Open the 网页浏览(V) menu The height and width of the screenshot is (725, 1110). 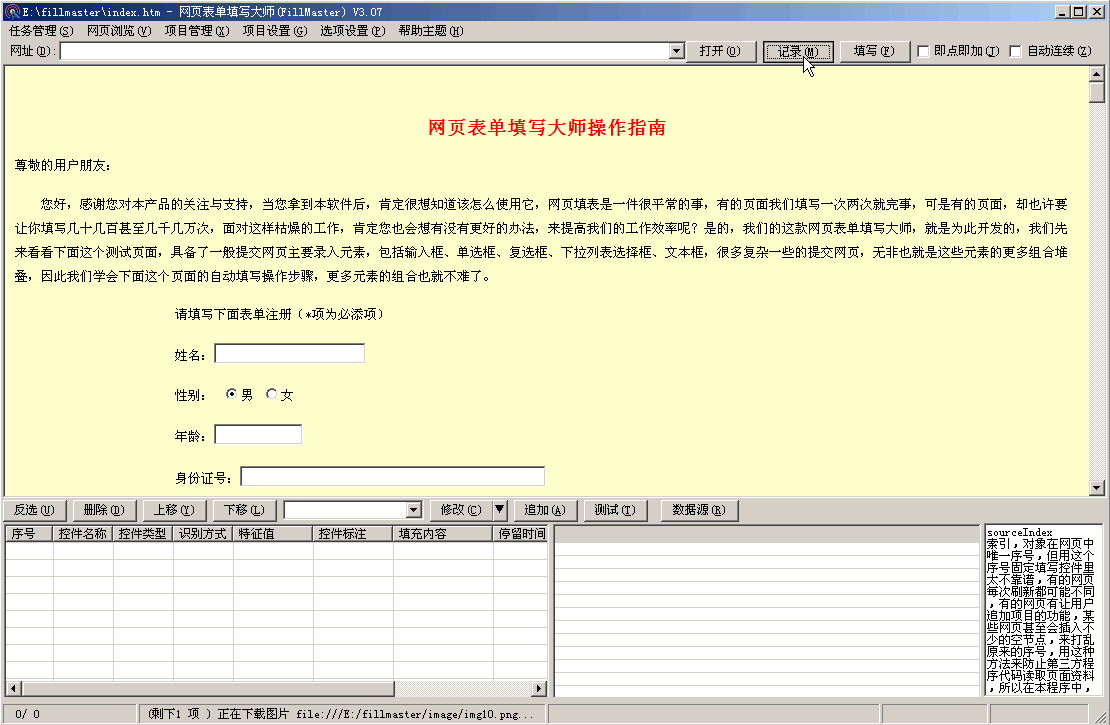(119, 31)
